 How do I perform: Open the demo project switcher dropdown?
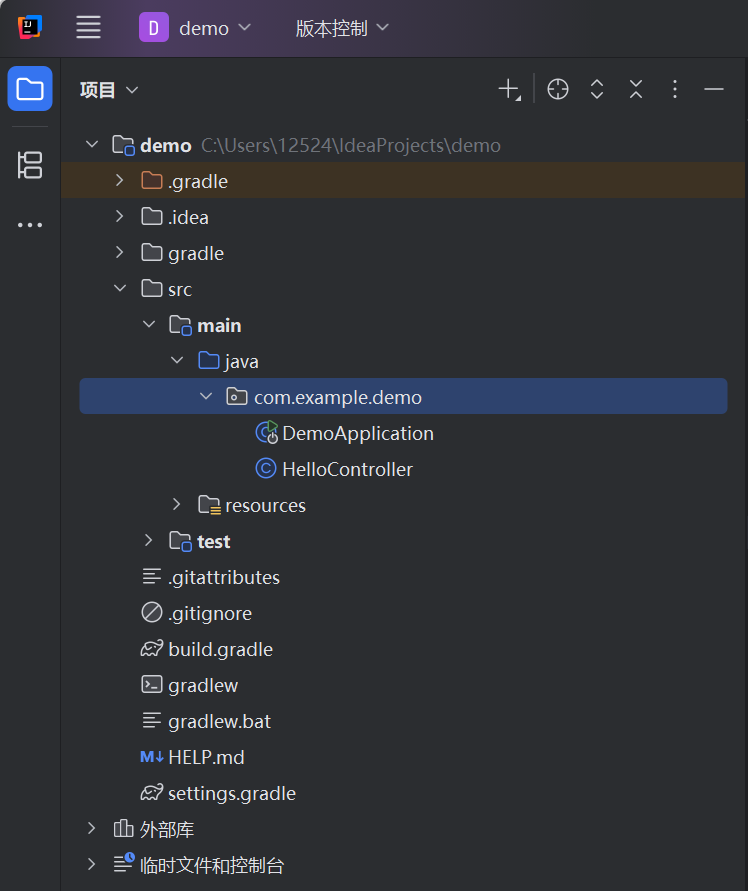coord(197,27)
